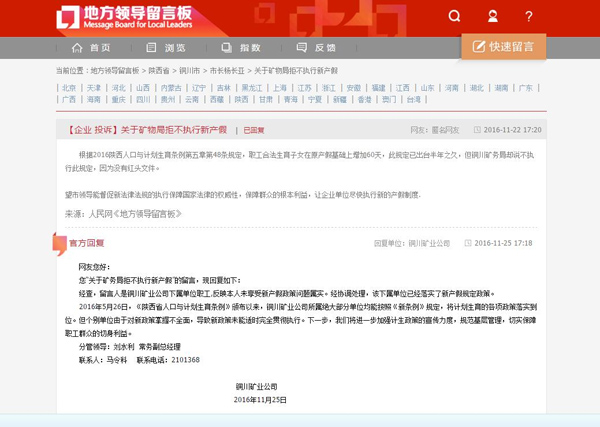
Task: Click the index icon beside 指数
Action: point(227,47)
